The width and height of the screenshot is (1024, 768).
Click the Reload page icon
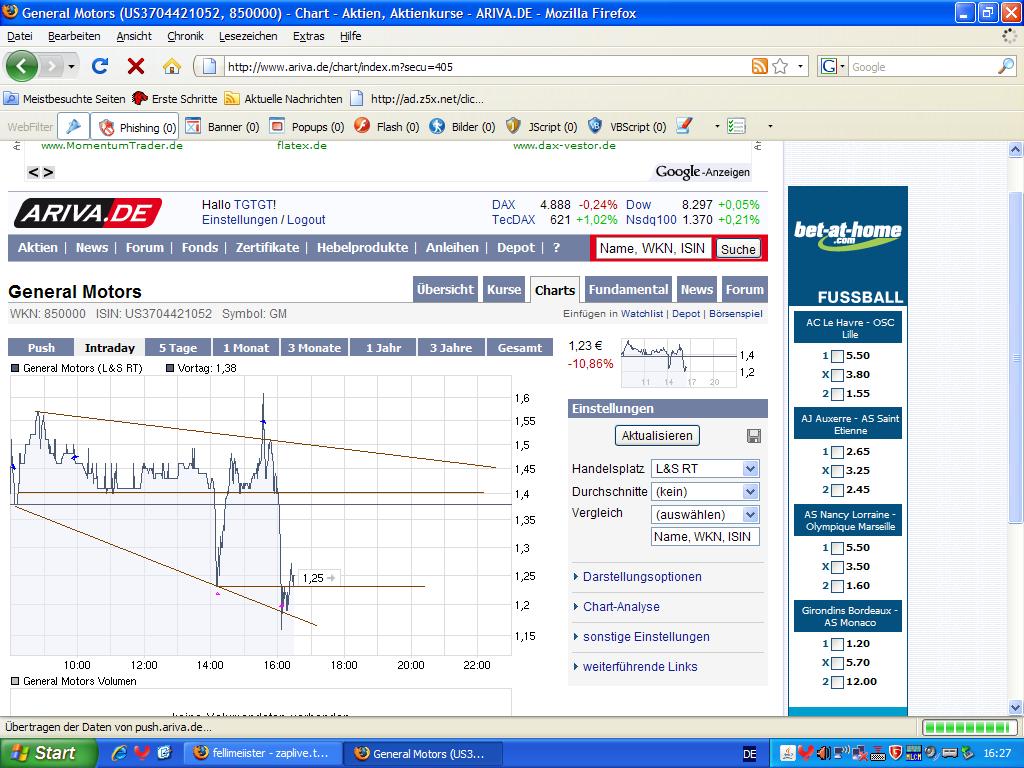100,66
